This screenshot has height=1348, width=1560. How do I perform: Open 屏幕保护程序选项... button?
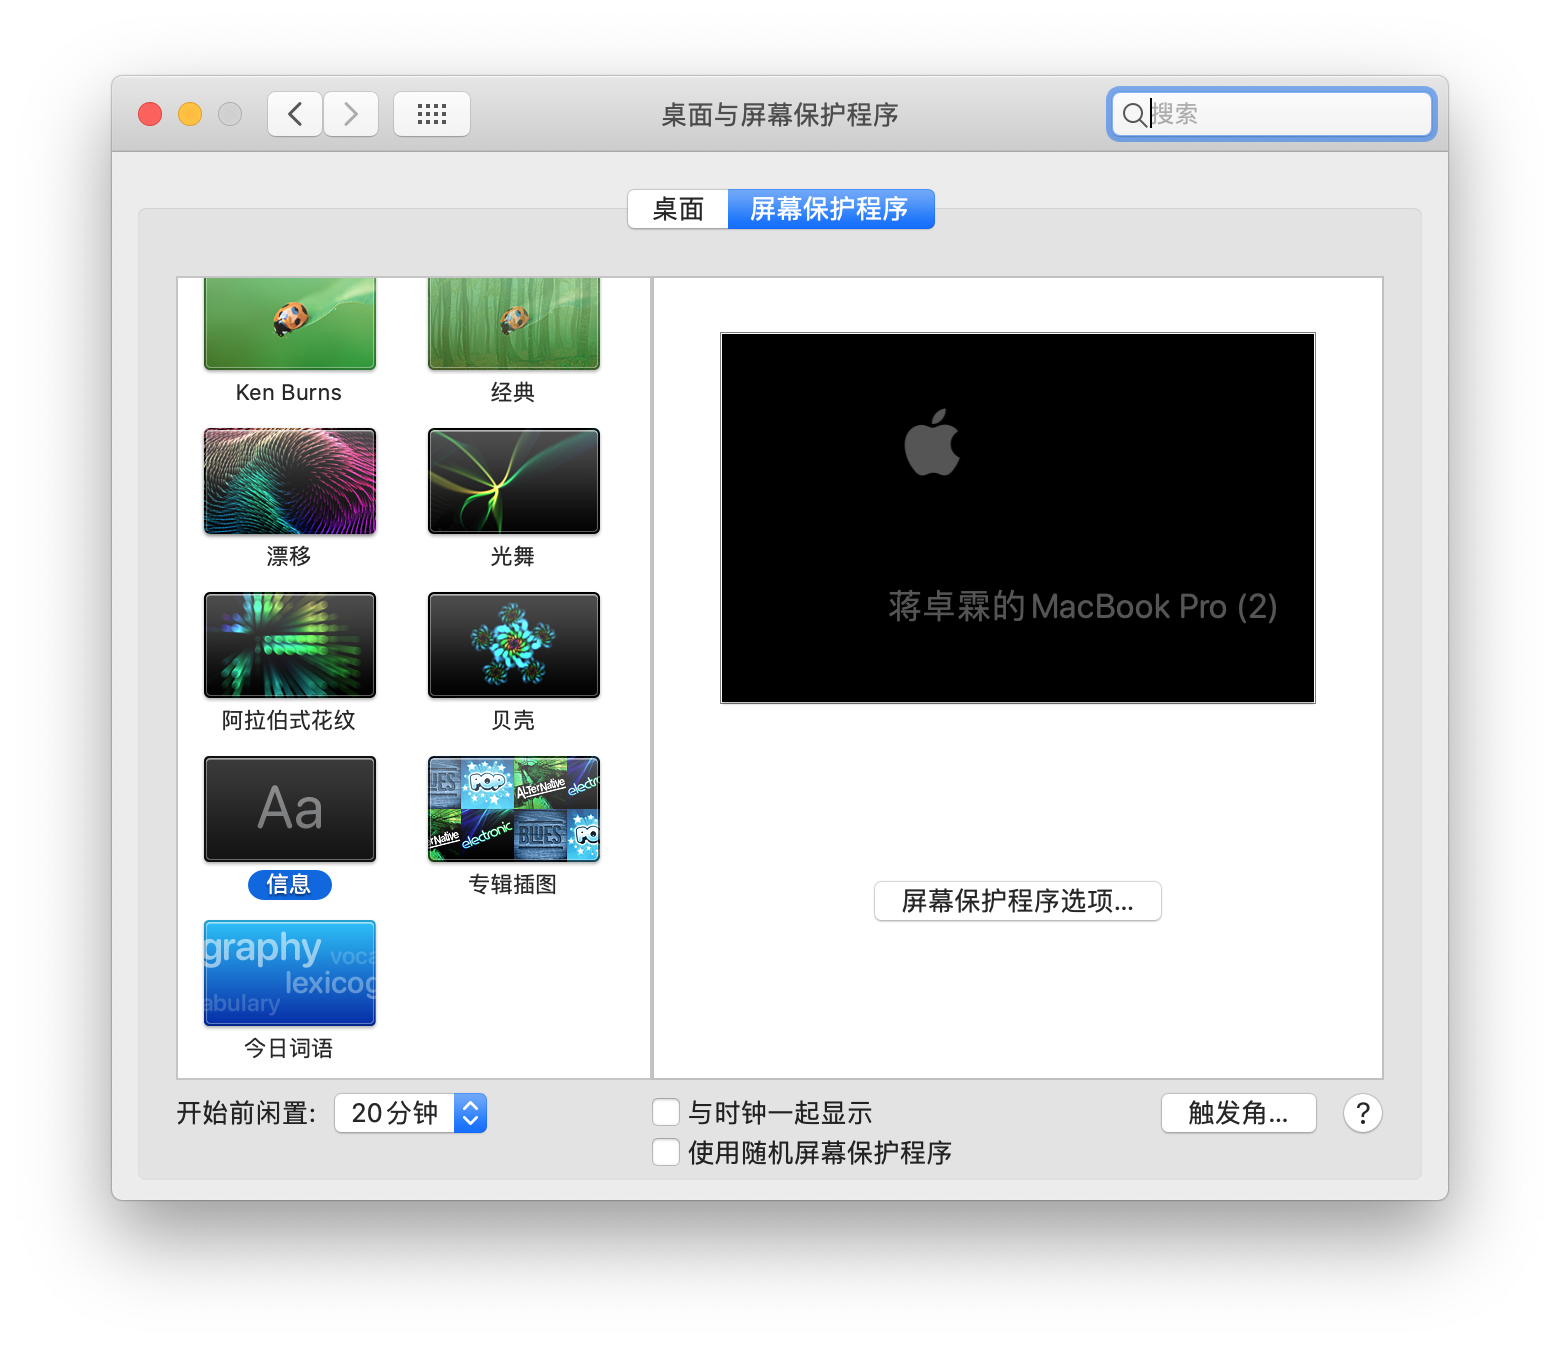pyautogui.click(x=1018, y=901)
